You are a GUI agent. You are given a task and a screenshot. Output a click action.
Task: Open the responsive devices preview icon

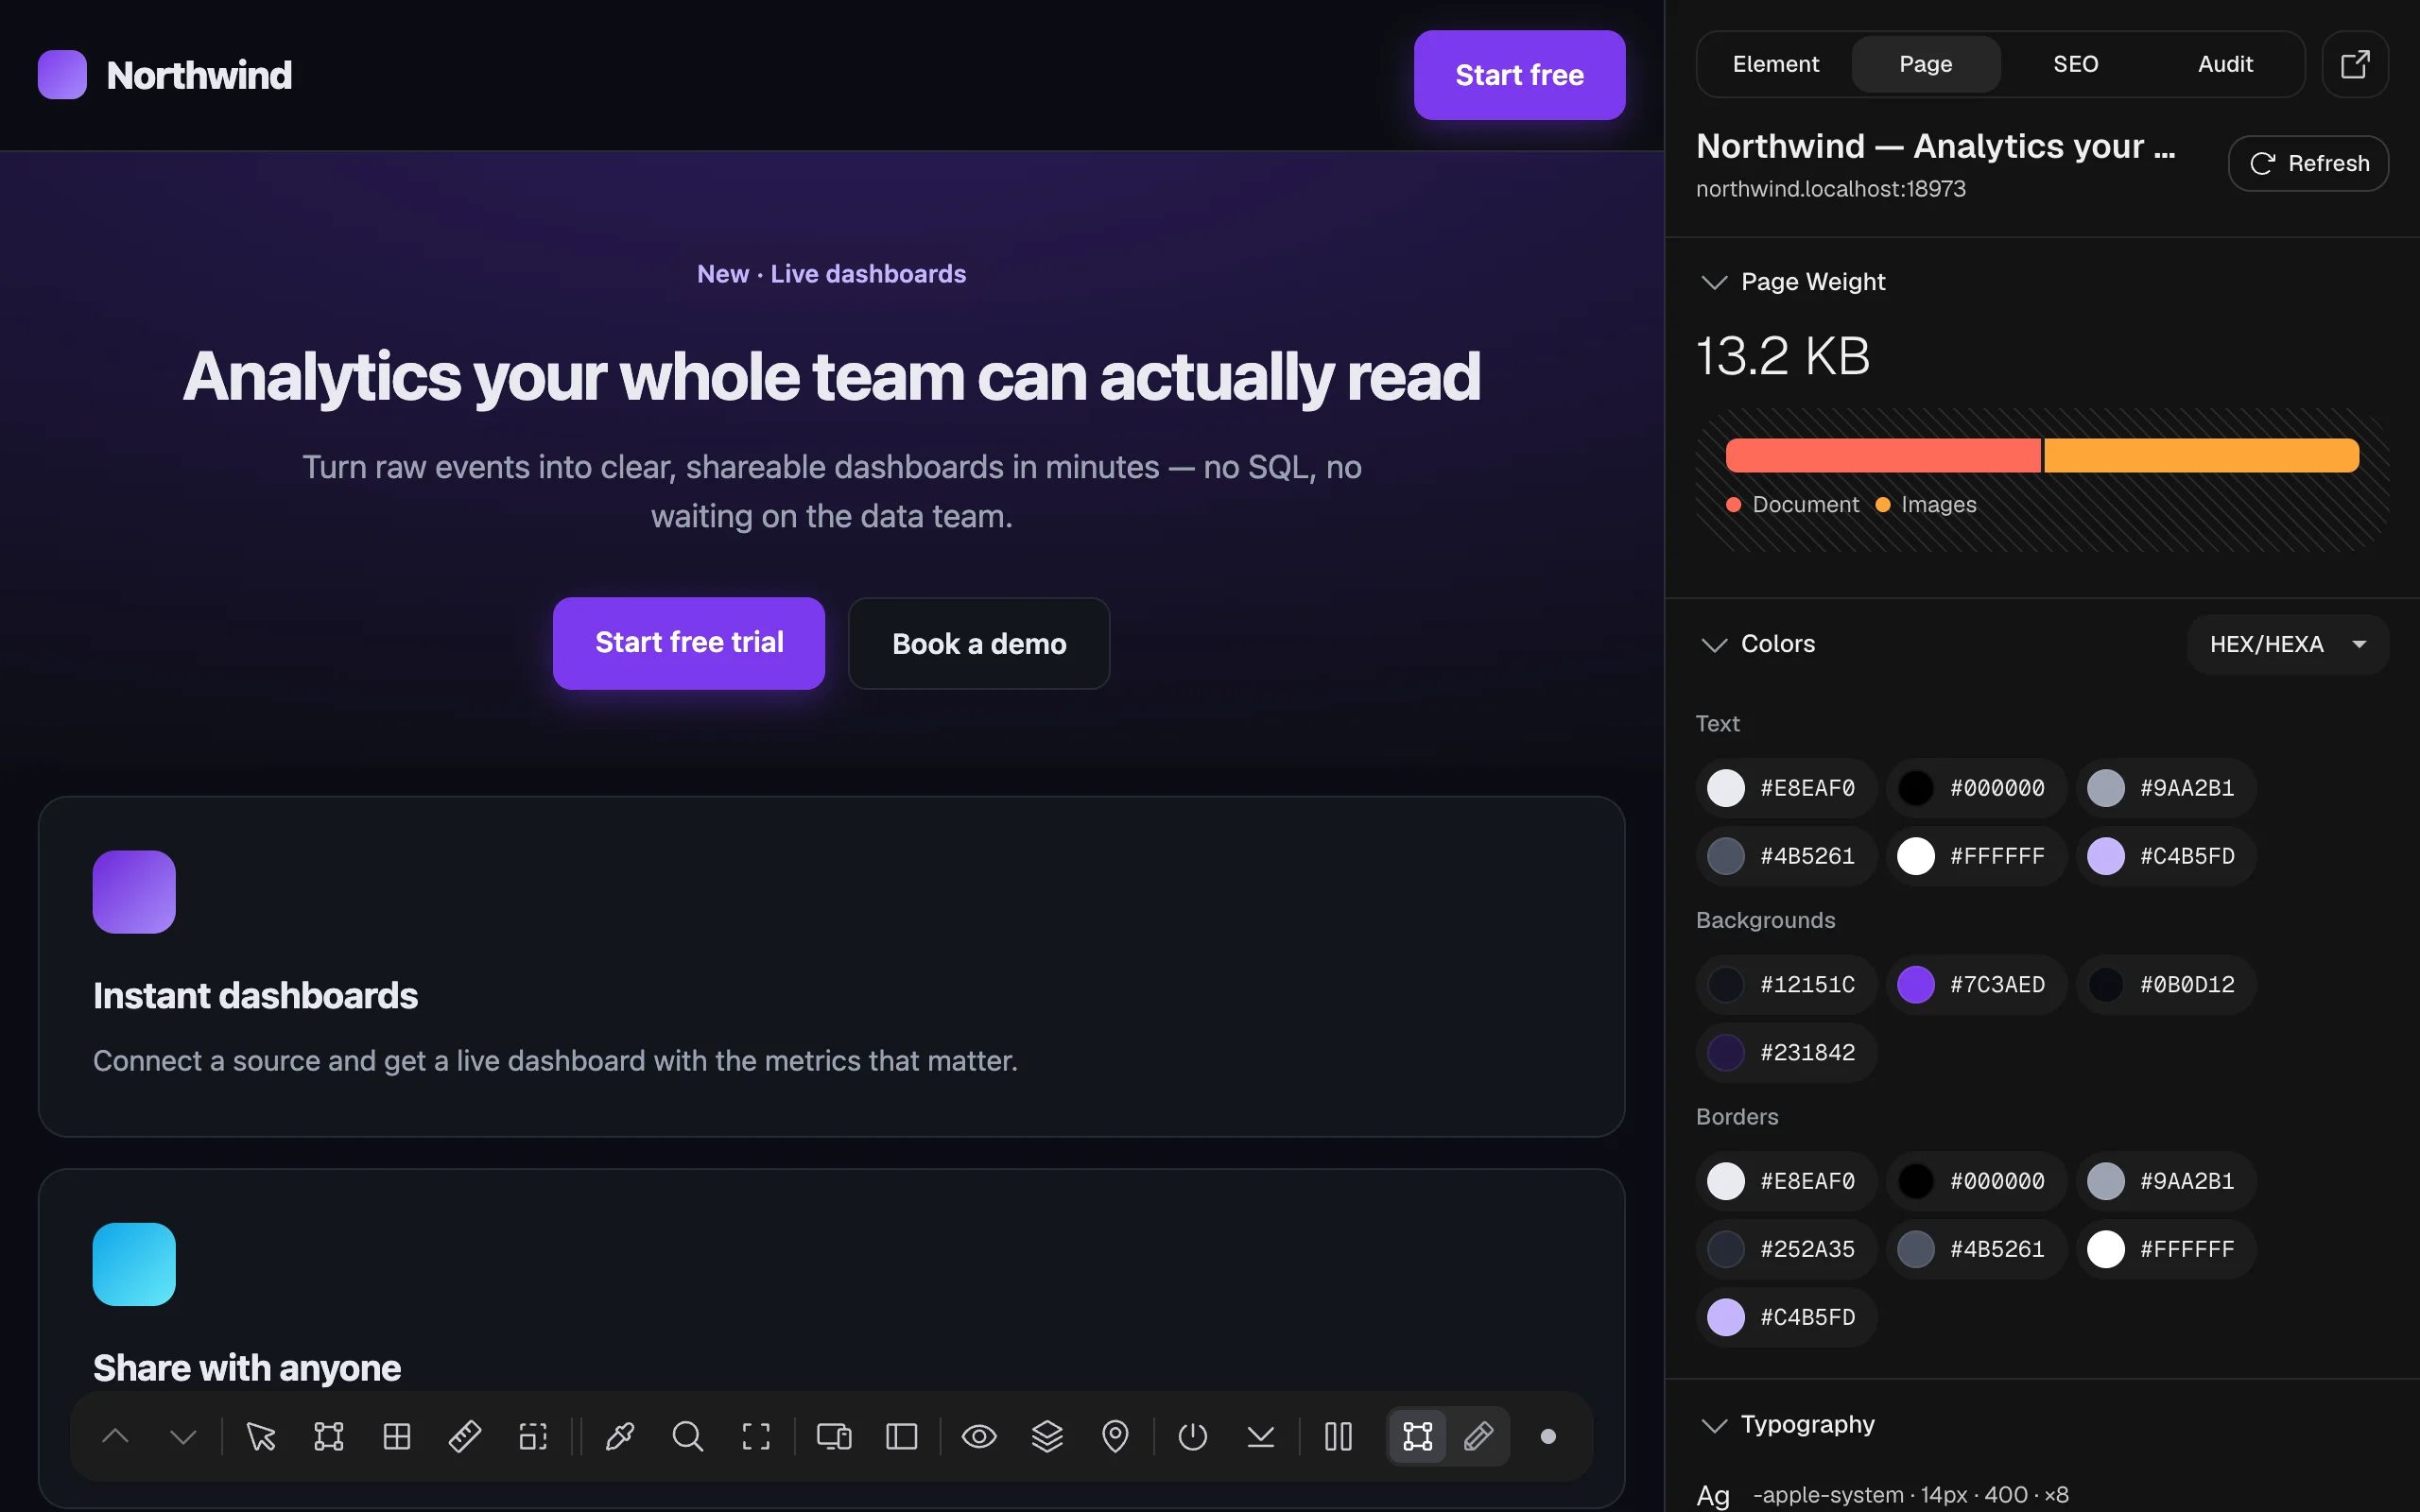point(834,1437)
